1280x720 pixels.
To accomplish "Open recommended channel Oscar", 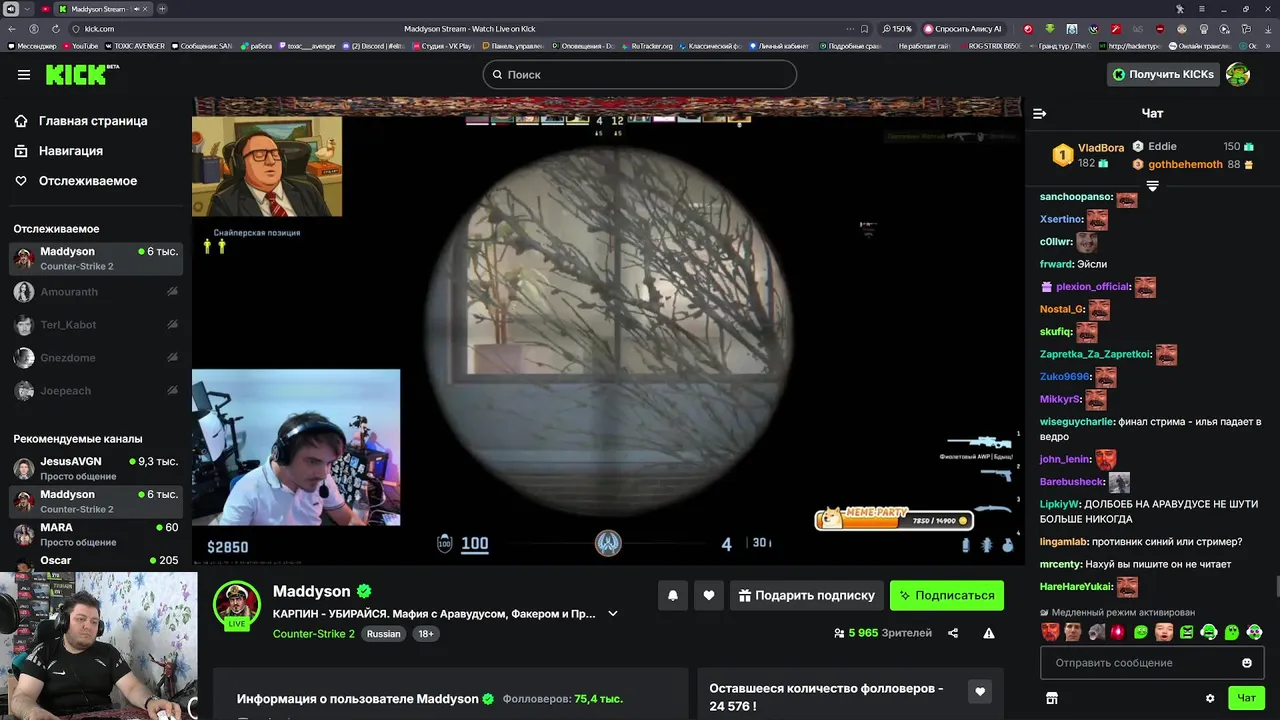I will (x=96, y=561).
